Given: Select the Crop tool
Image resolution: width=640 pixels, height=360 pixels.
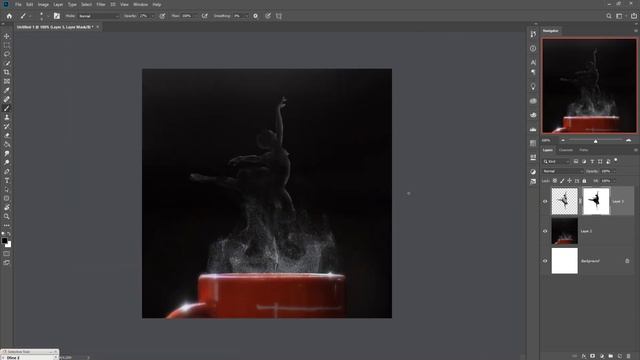Looking at the screenshot, I should coord(7,72).
